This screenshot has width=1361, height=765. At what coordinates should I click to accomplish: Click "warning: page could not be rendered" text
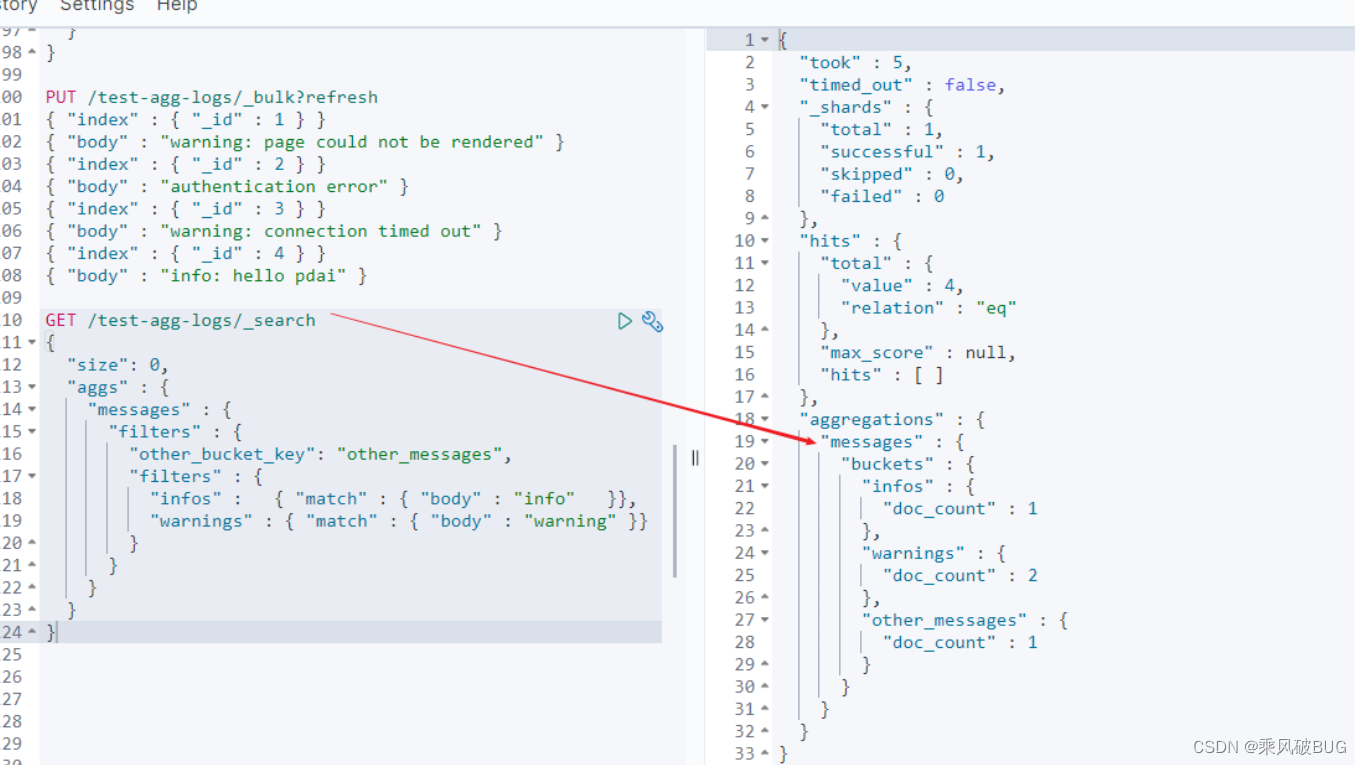pyautogui.click(x=351, y=142)
